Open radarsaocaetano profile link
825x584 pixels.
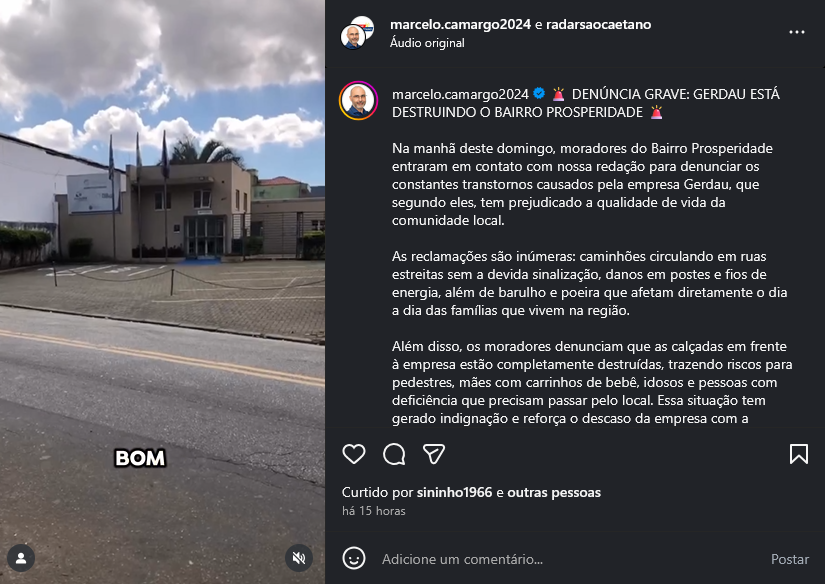pos(598,24)
